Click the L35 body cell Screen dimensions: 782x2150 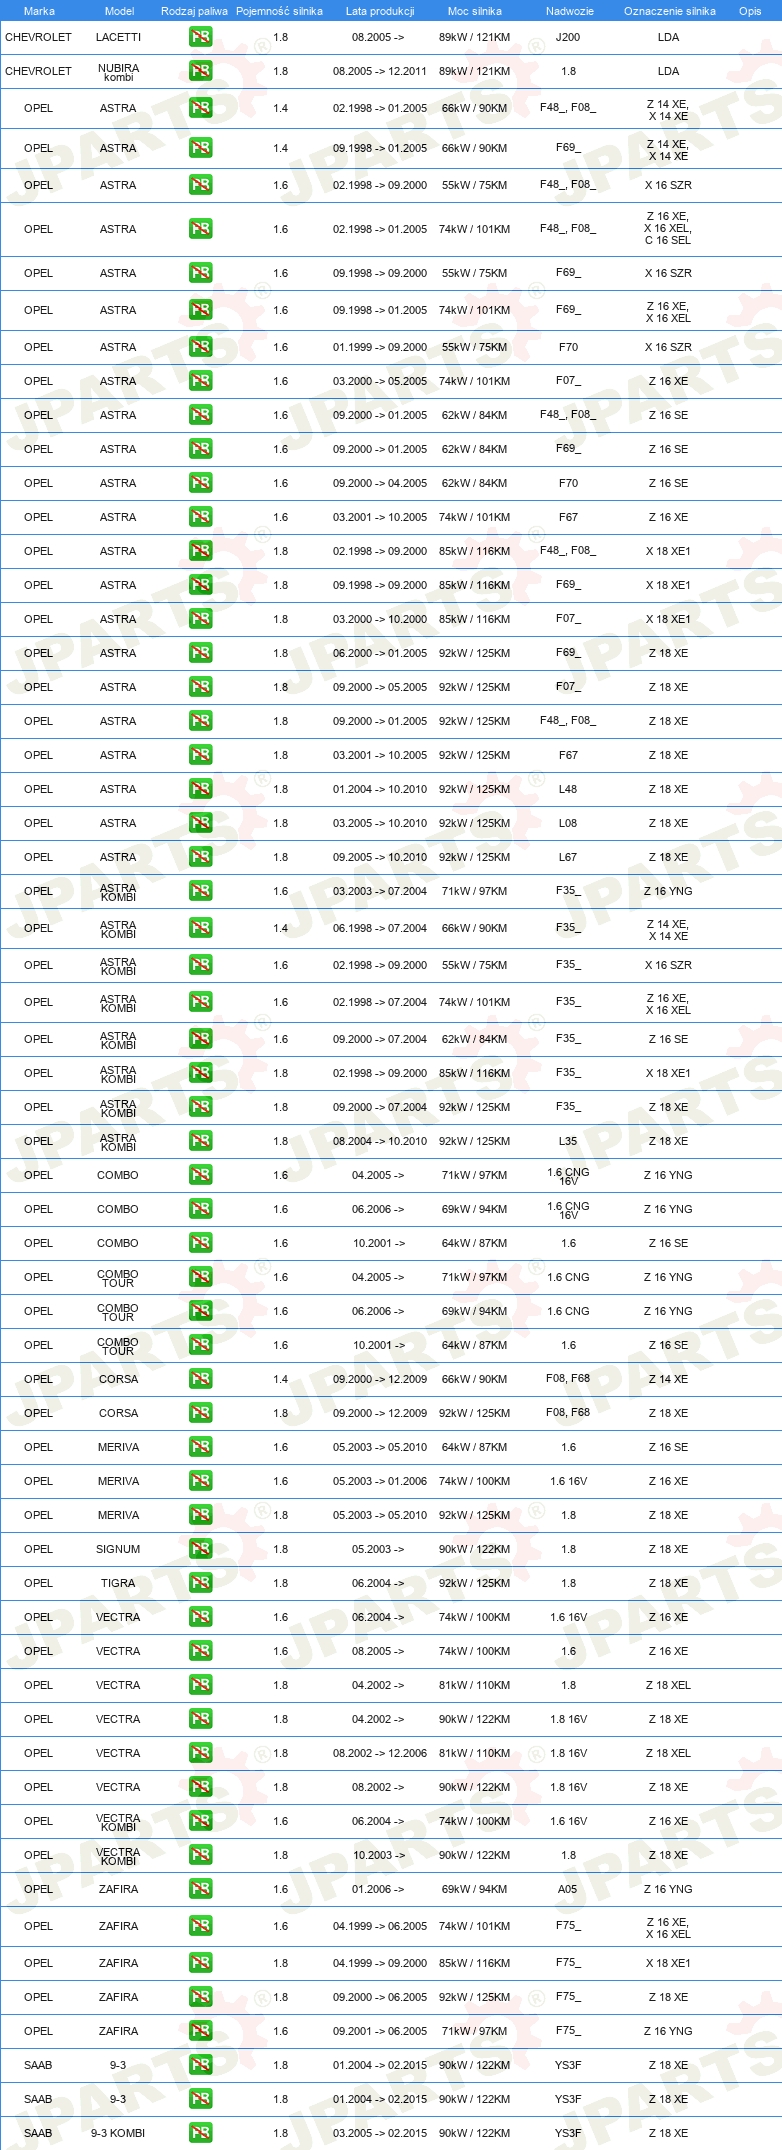pyautogui.click(x=568, y=1141)
